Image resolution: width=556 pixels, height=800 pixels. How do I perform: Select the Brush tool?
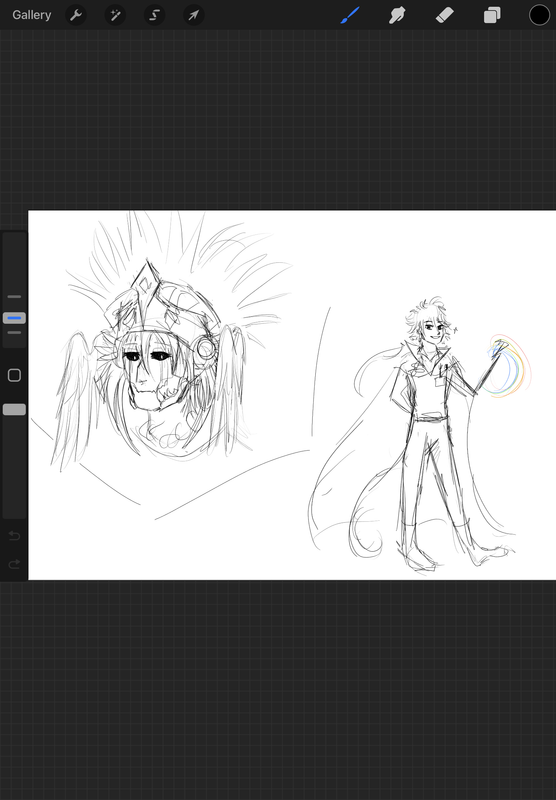pos(350,15)
